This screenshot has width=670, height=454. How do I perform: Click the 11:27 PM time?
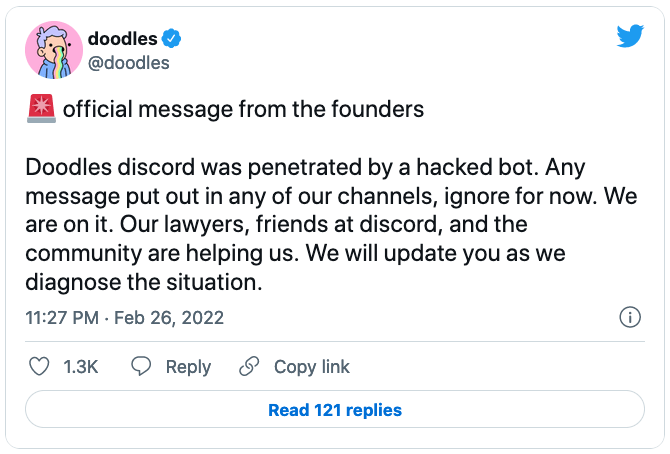pos(62,318)
